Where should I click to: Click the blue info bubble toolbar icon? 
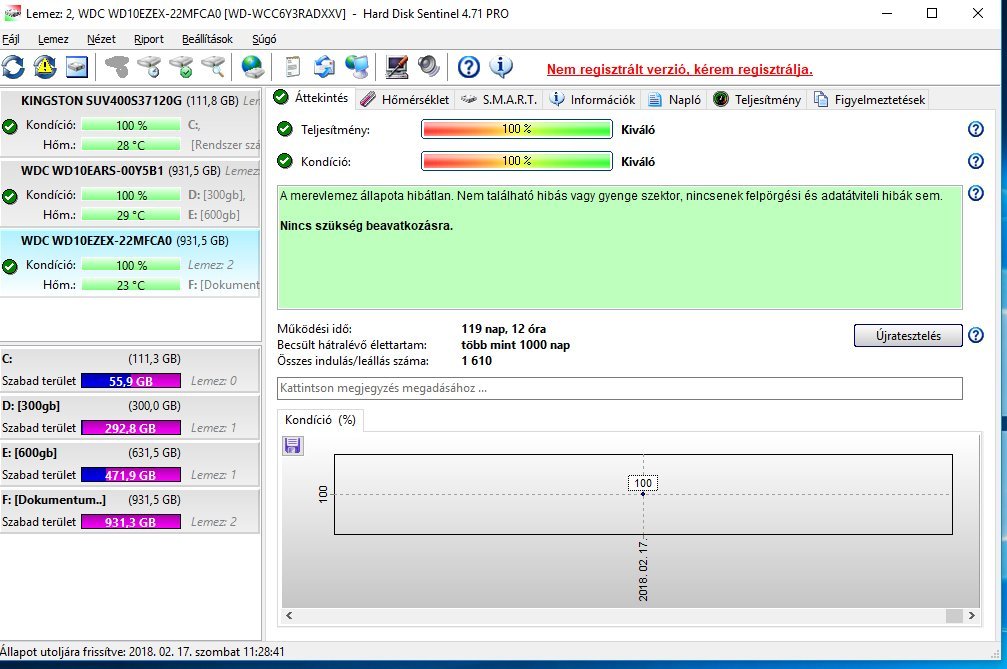coord(501,67)
